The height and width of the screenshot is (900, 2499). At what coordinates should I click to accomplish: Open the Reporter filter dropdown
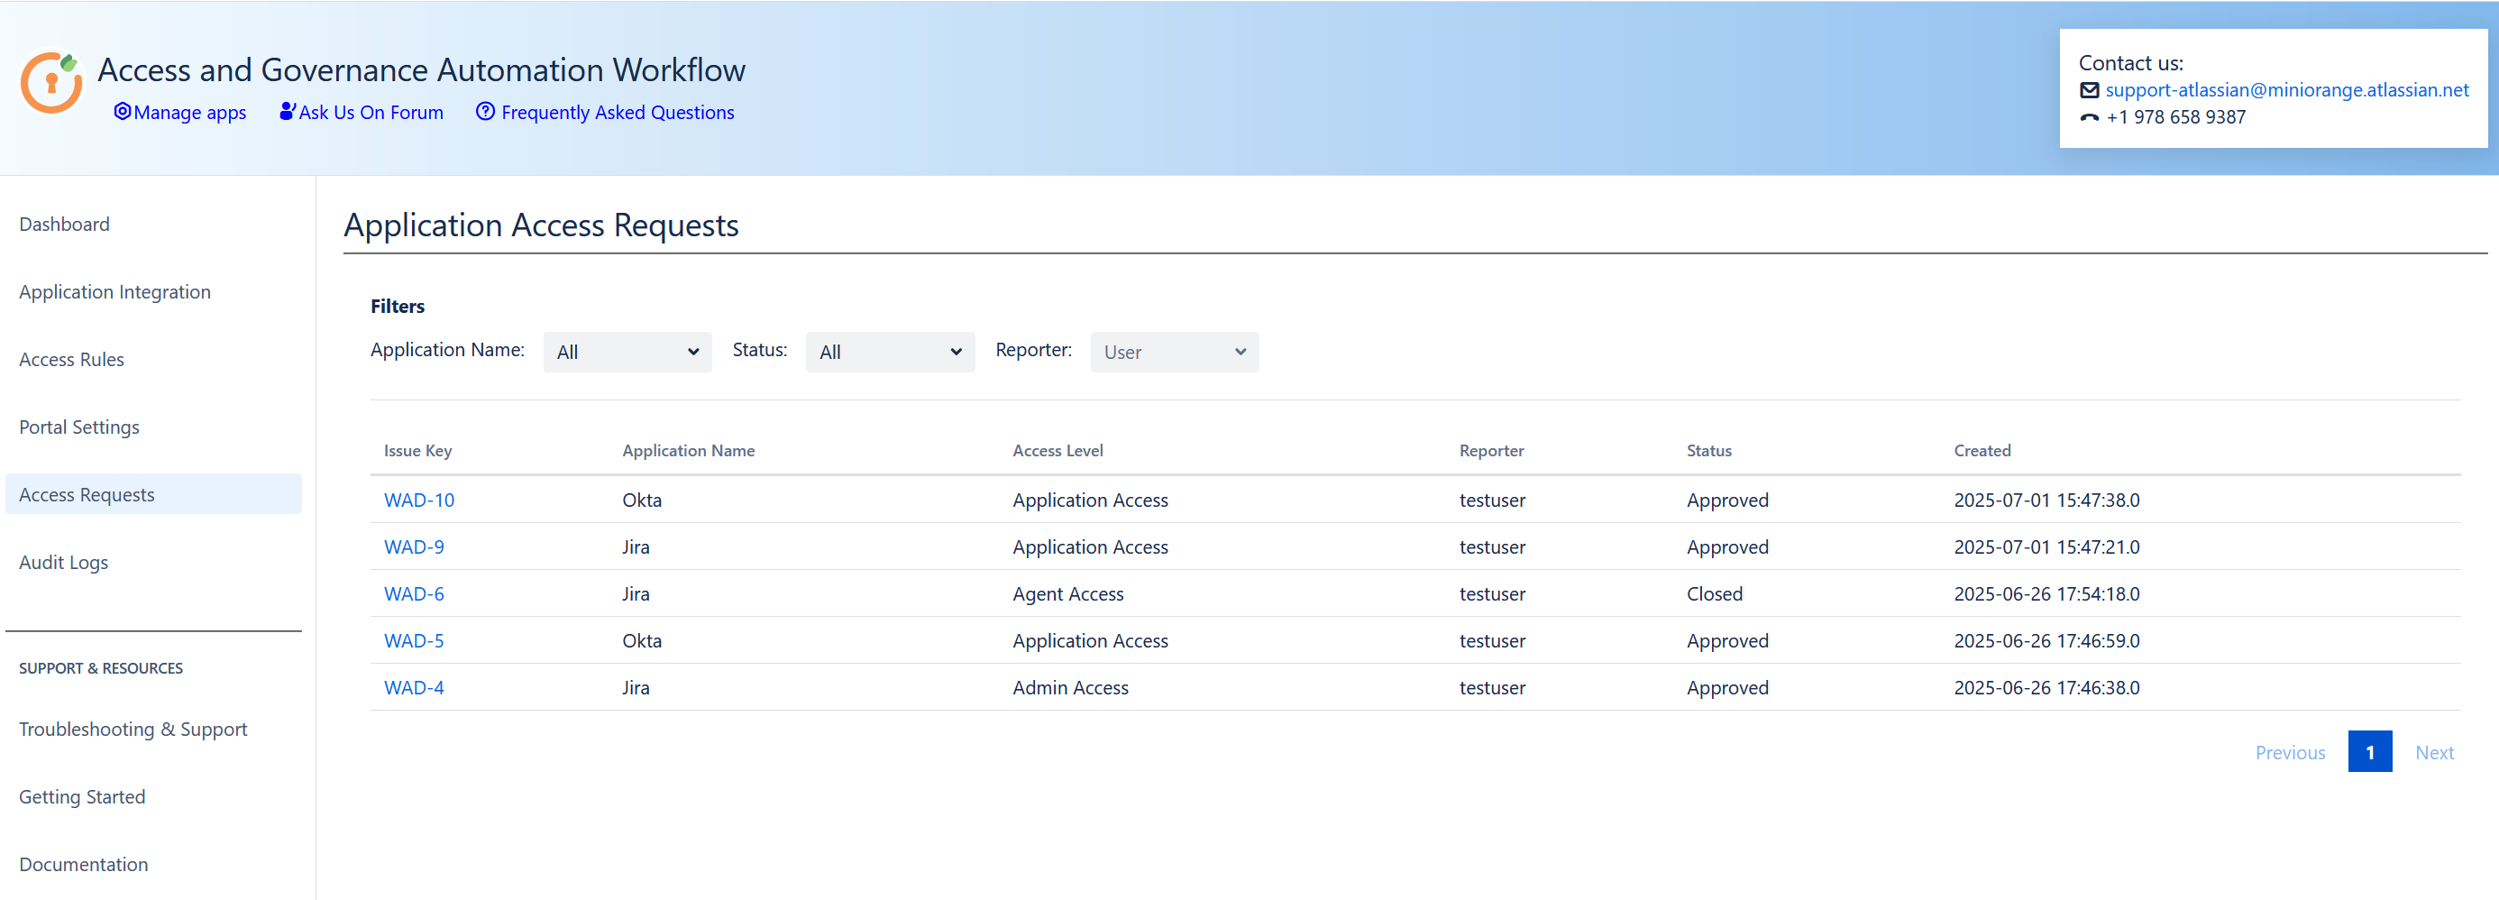1173,352
